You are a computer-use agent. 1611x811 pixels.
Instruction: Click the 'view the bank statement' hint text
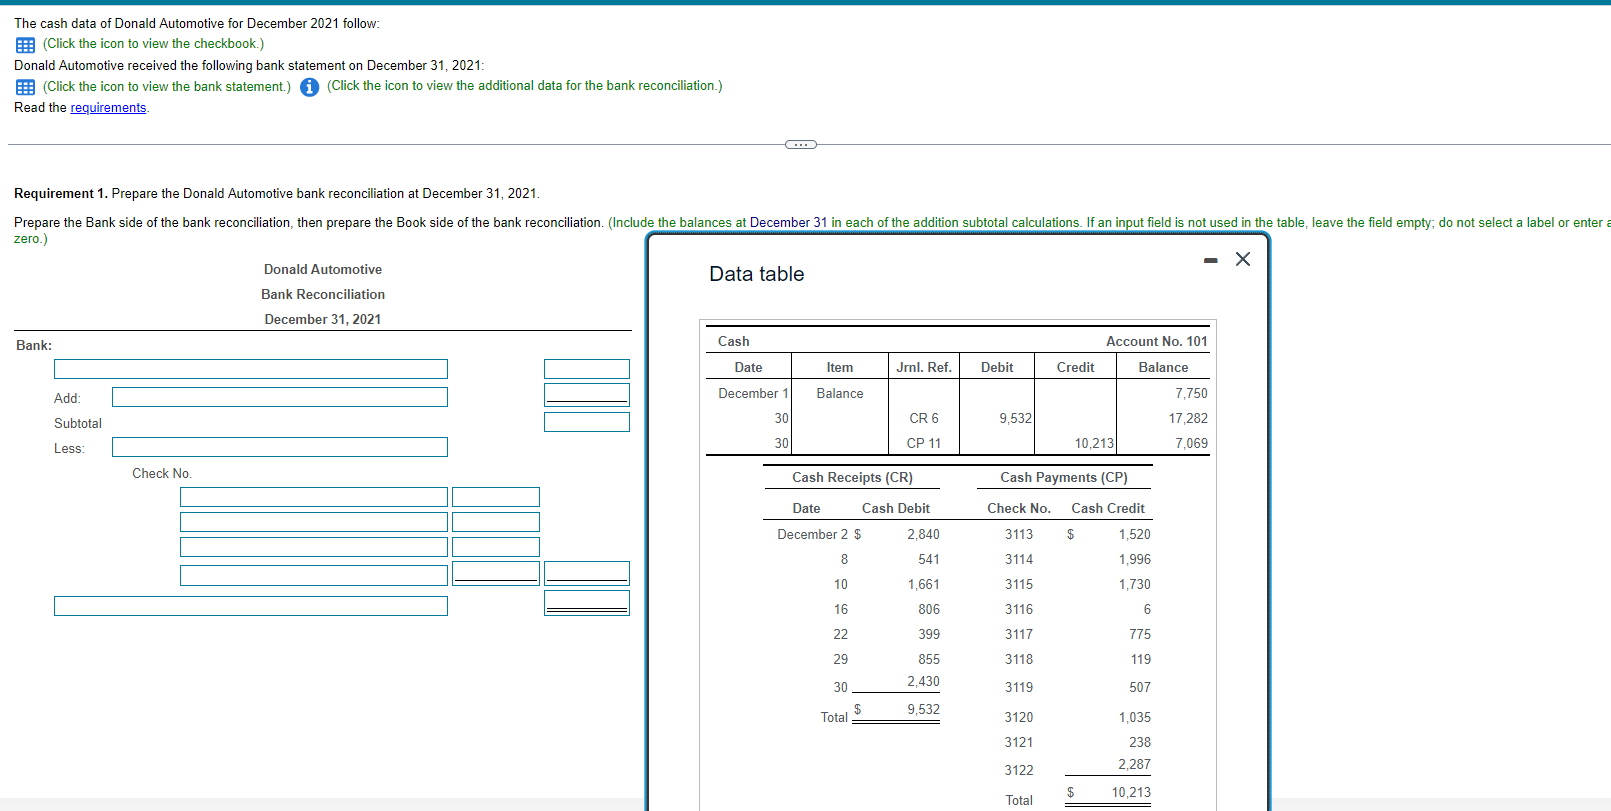pos(167,87)
